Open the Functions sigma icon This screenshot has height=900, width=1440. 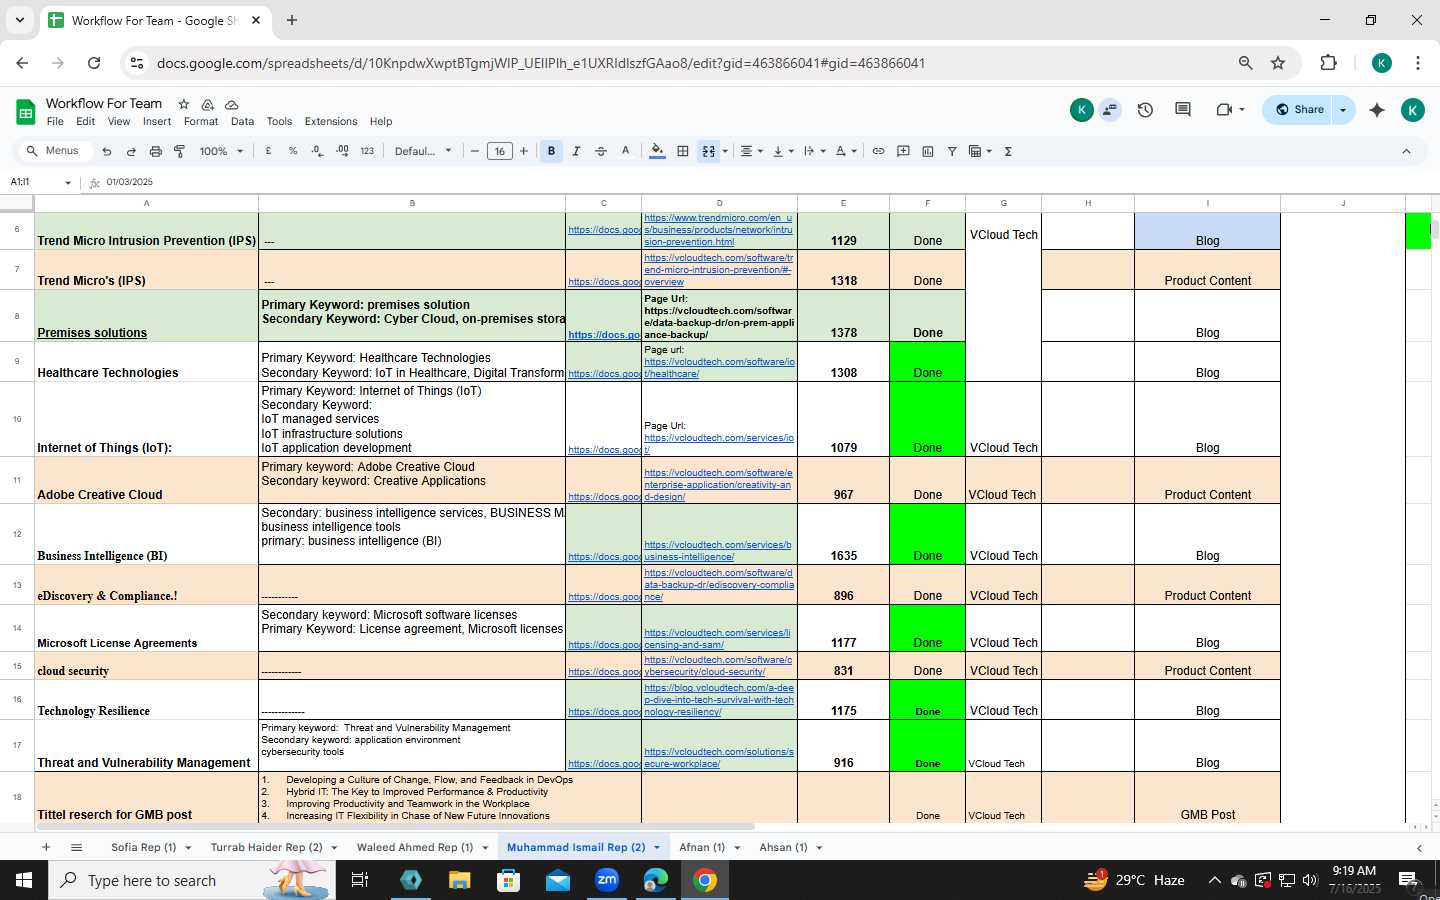1008,151
